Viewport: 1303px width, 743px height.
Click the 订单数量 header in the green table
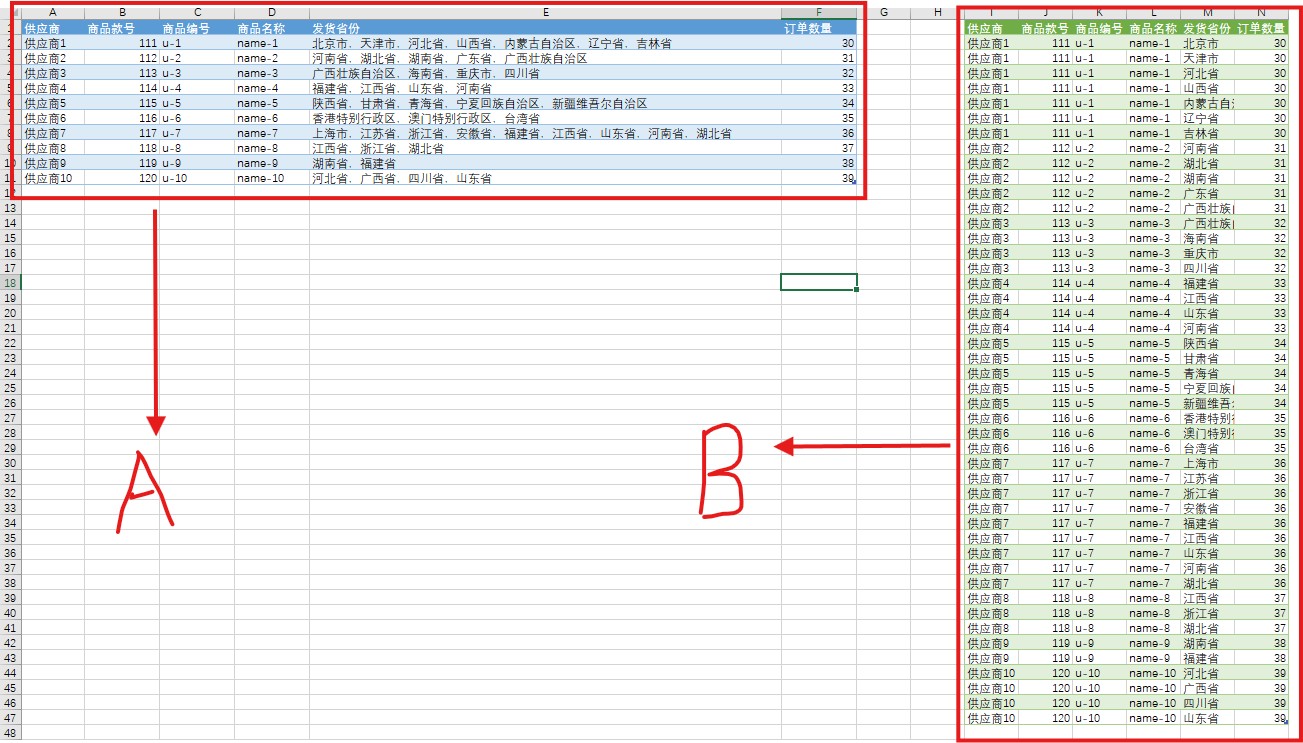coord(1262,28)
